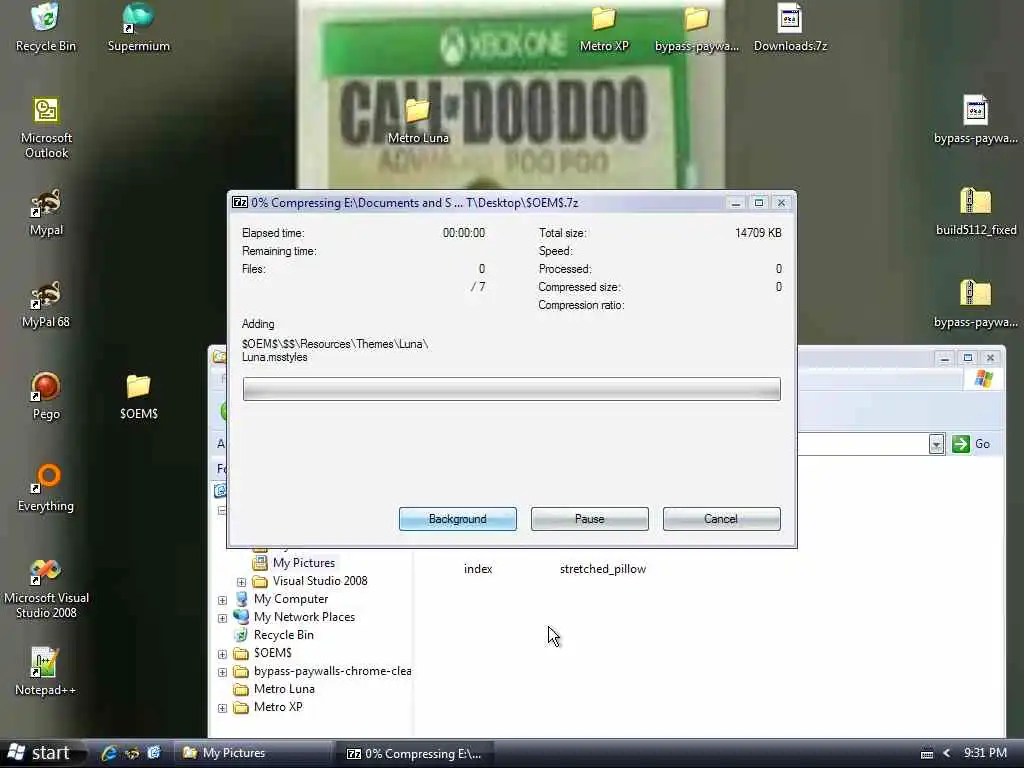Cancel the 7-Zip compression
1024x768 pixels.
[x=722, y=519]
